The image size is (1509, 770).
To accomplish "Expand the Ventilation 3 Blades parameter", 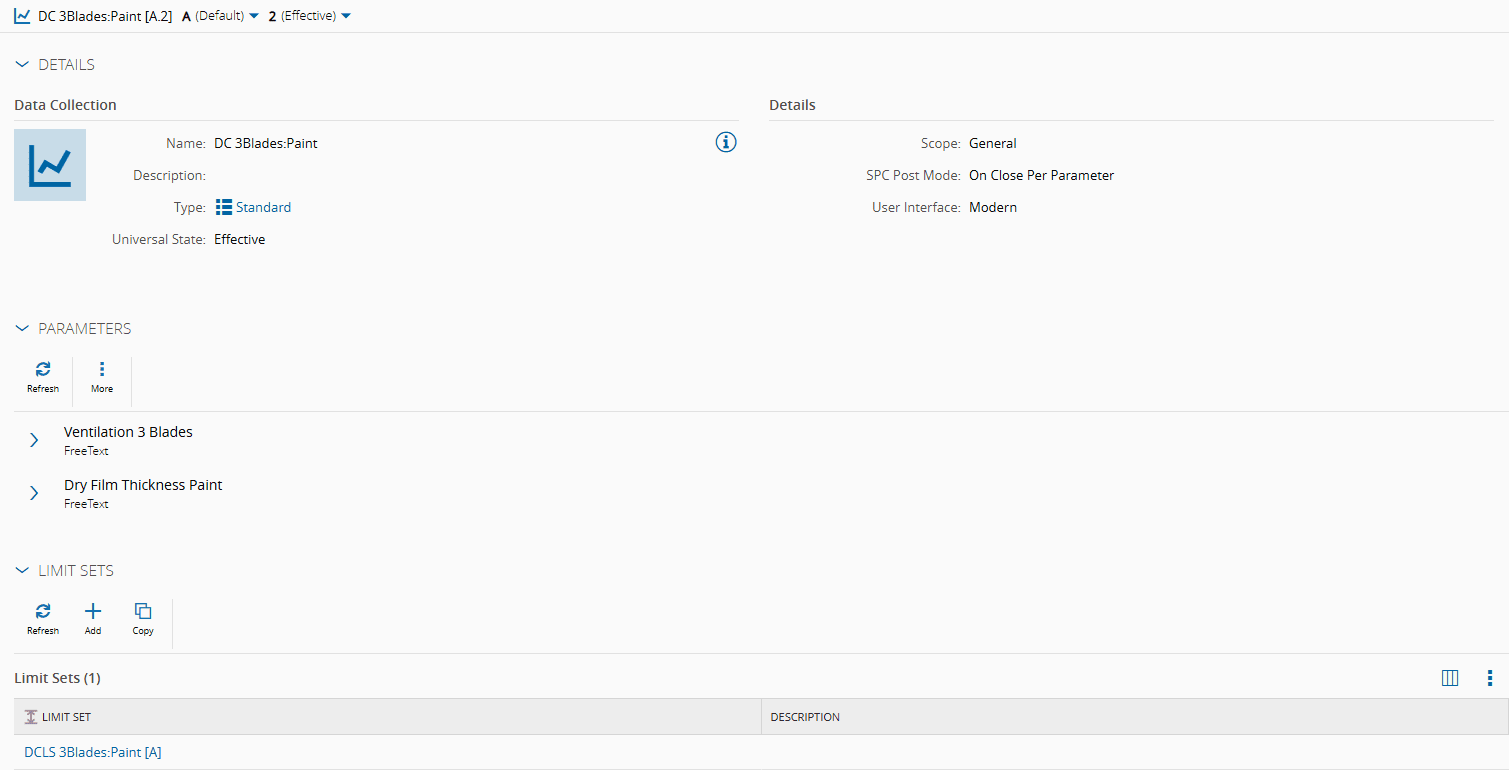I will point(34,439).
